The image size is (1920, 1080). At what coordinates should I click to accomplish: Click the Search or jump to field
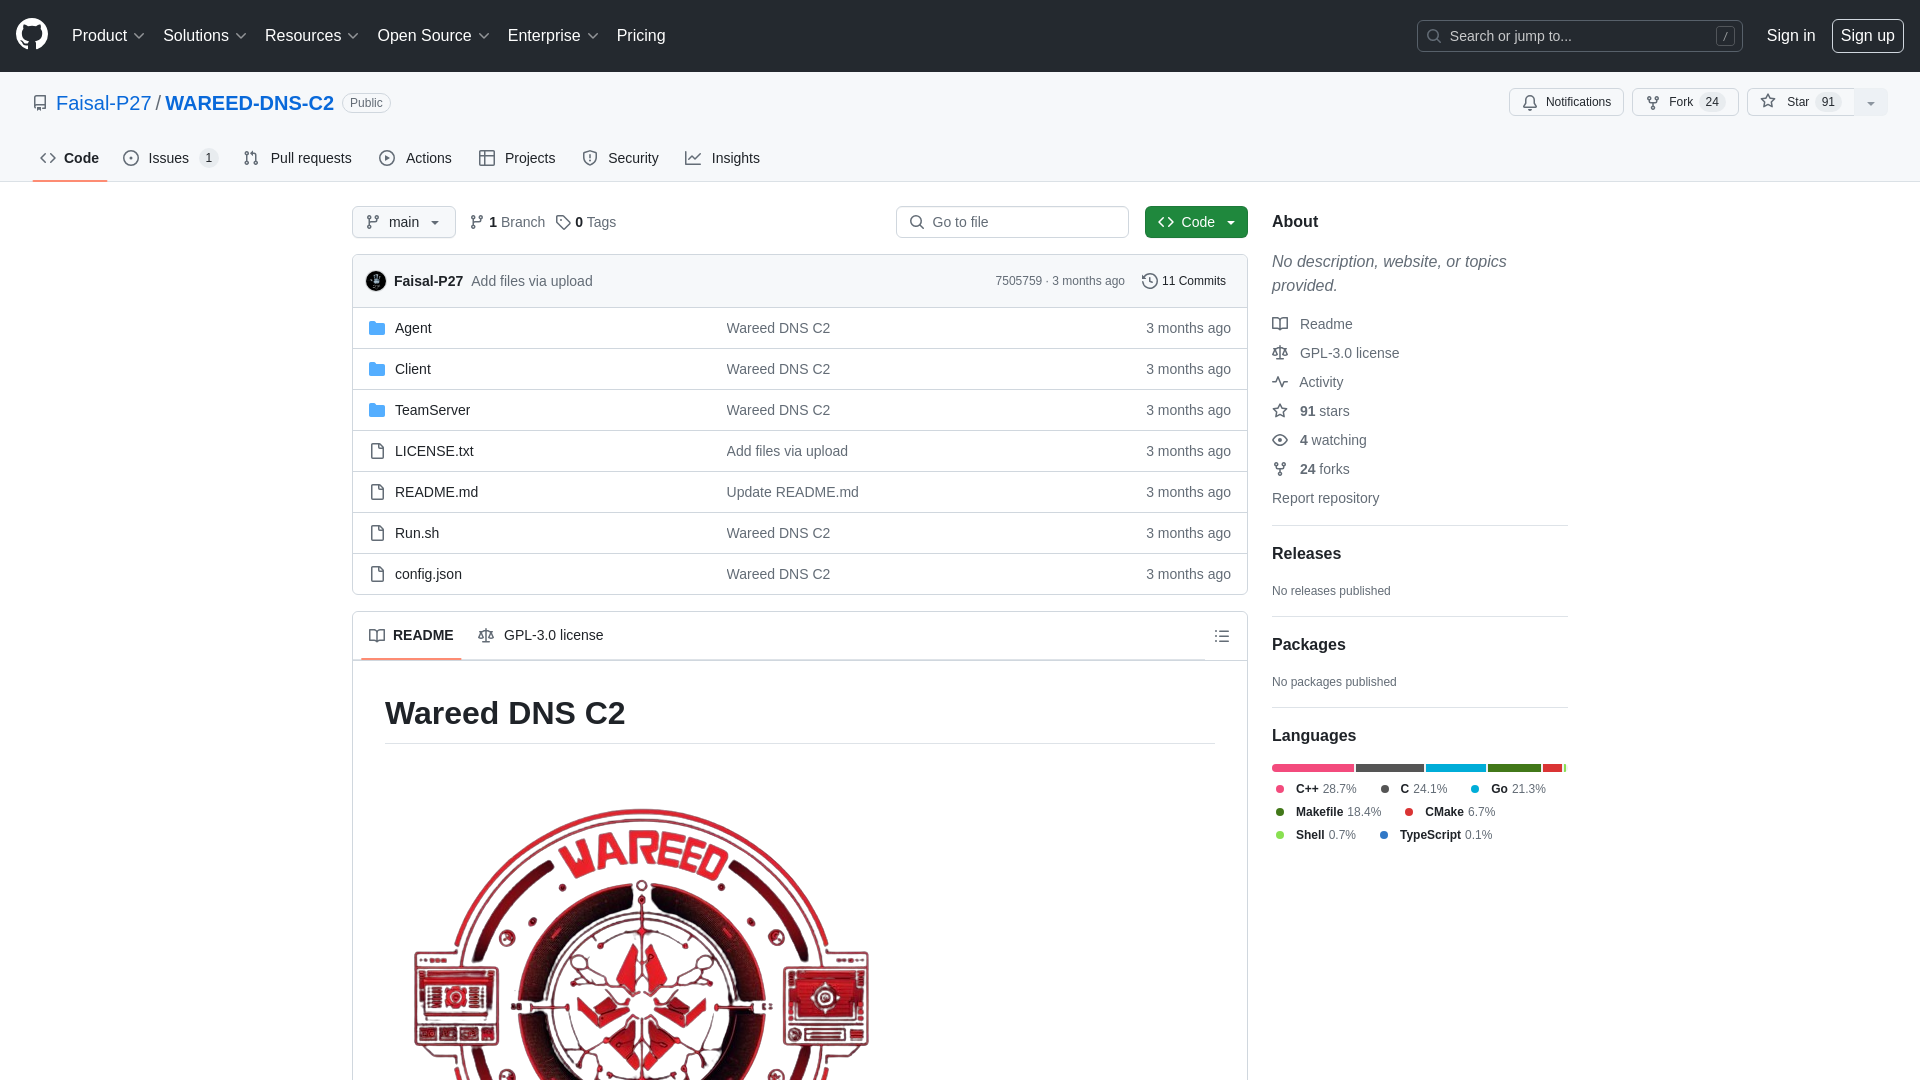(1579, 36)
